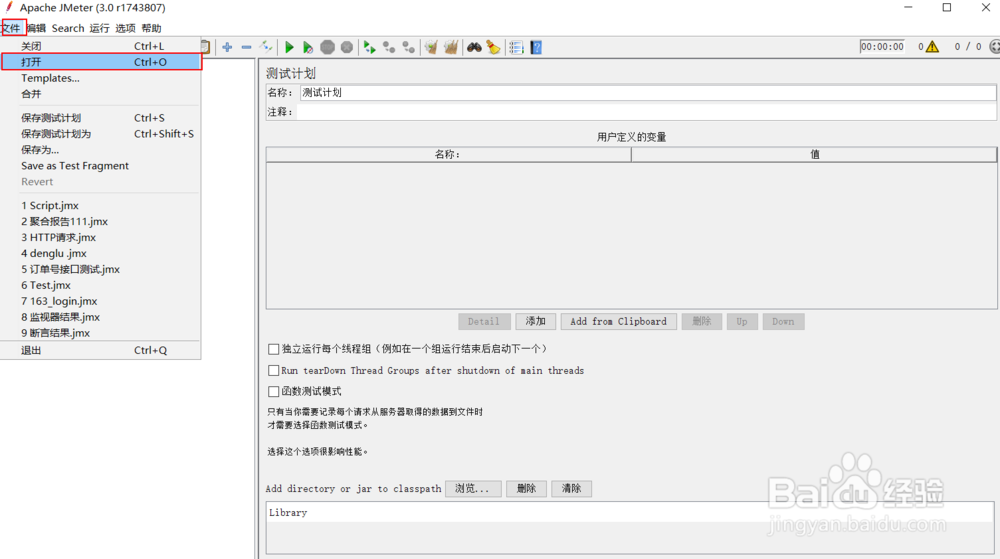Choose 保存为... menu entry

(101, 150)
